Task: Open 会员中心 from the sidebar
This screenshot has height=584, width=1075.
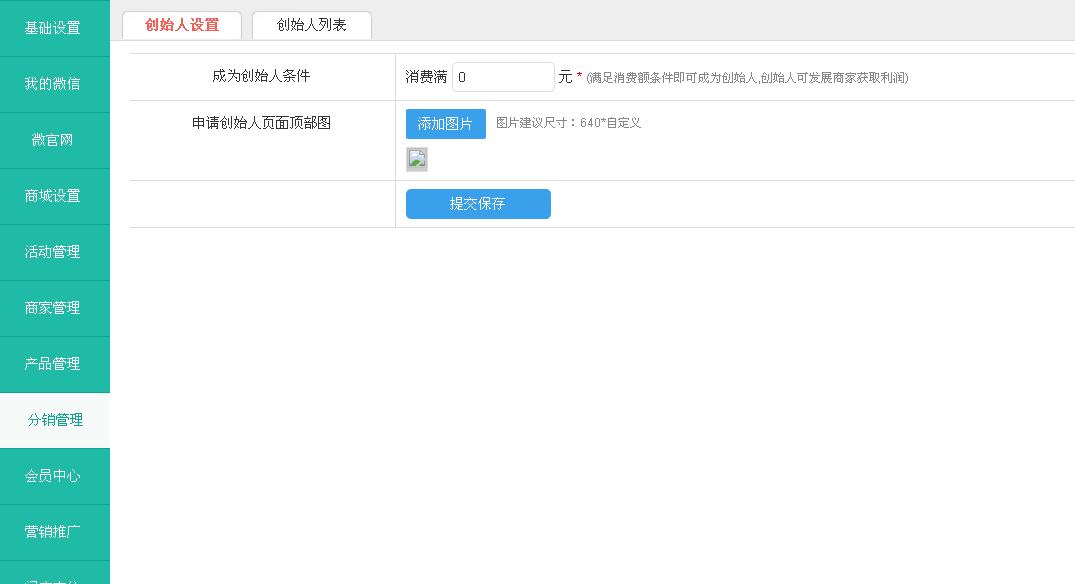Action: pos(53,476)
